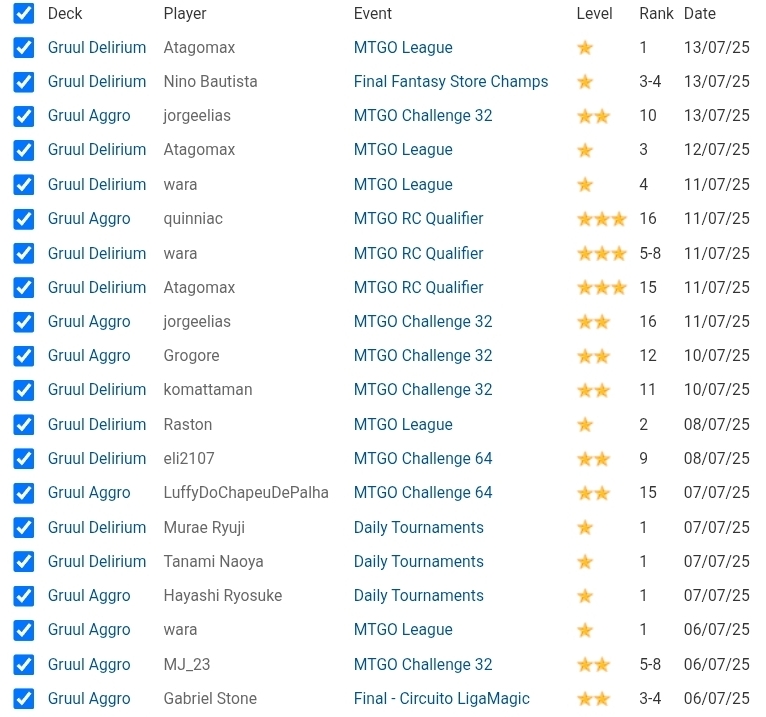Uncheck the Nino Bautista row checkbox
This screenshot has width=766, height=717.
[23, 82]
